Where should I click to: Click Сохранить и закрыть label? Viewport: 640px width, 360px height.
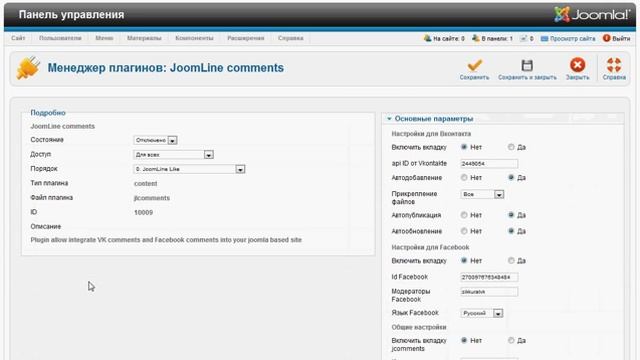pos(527,77)
